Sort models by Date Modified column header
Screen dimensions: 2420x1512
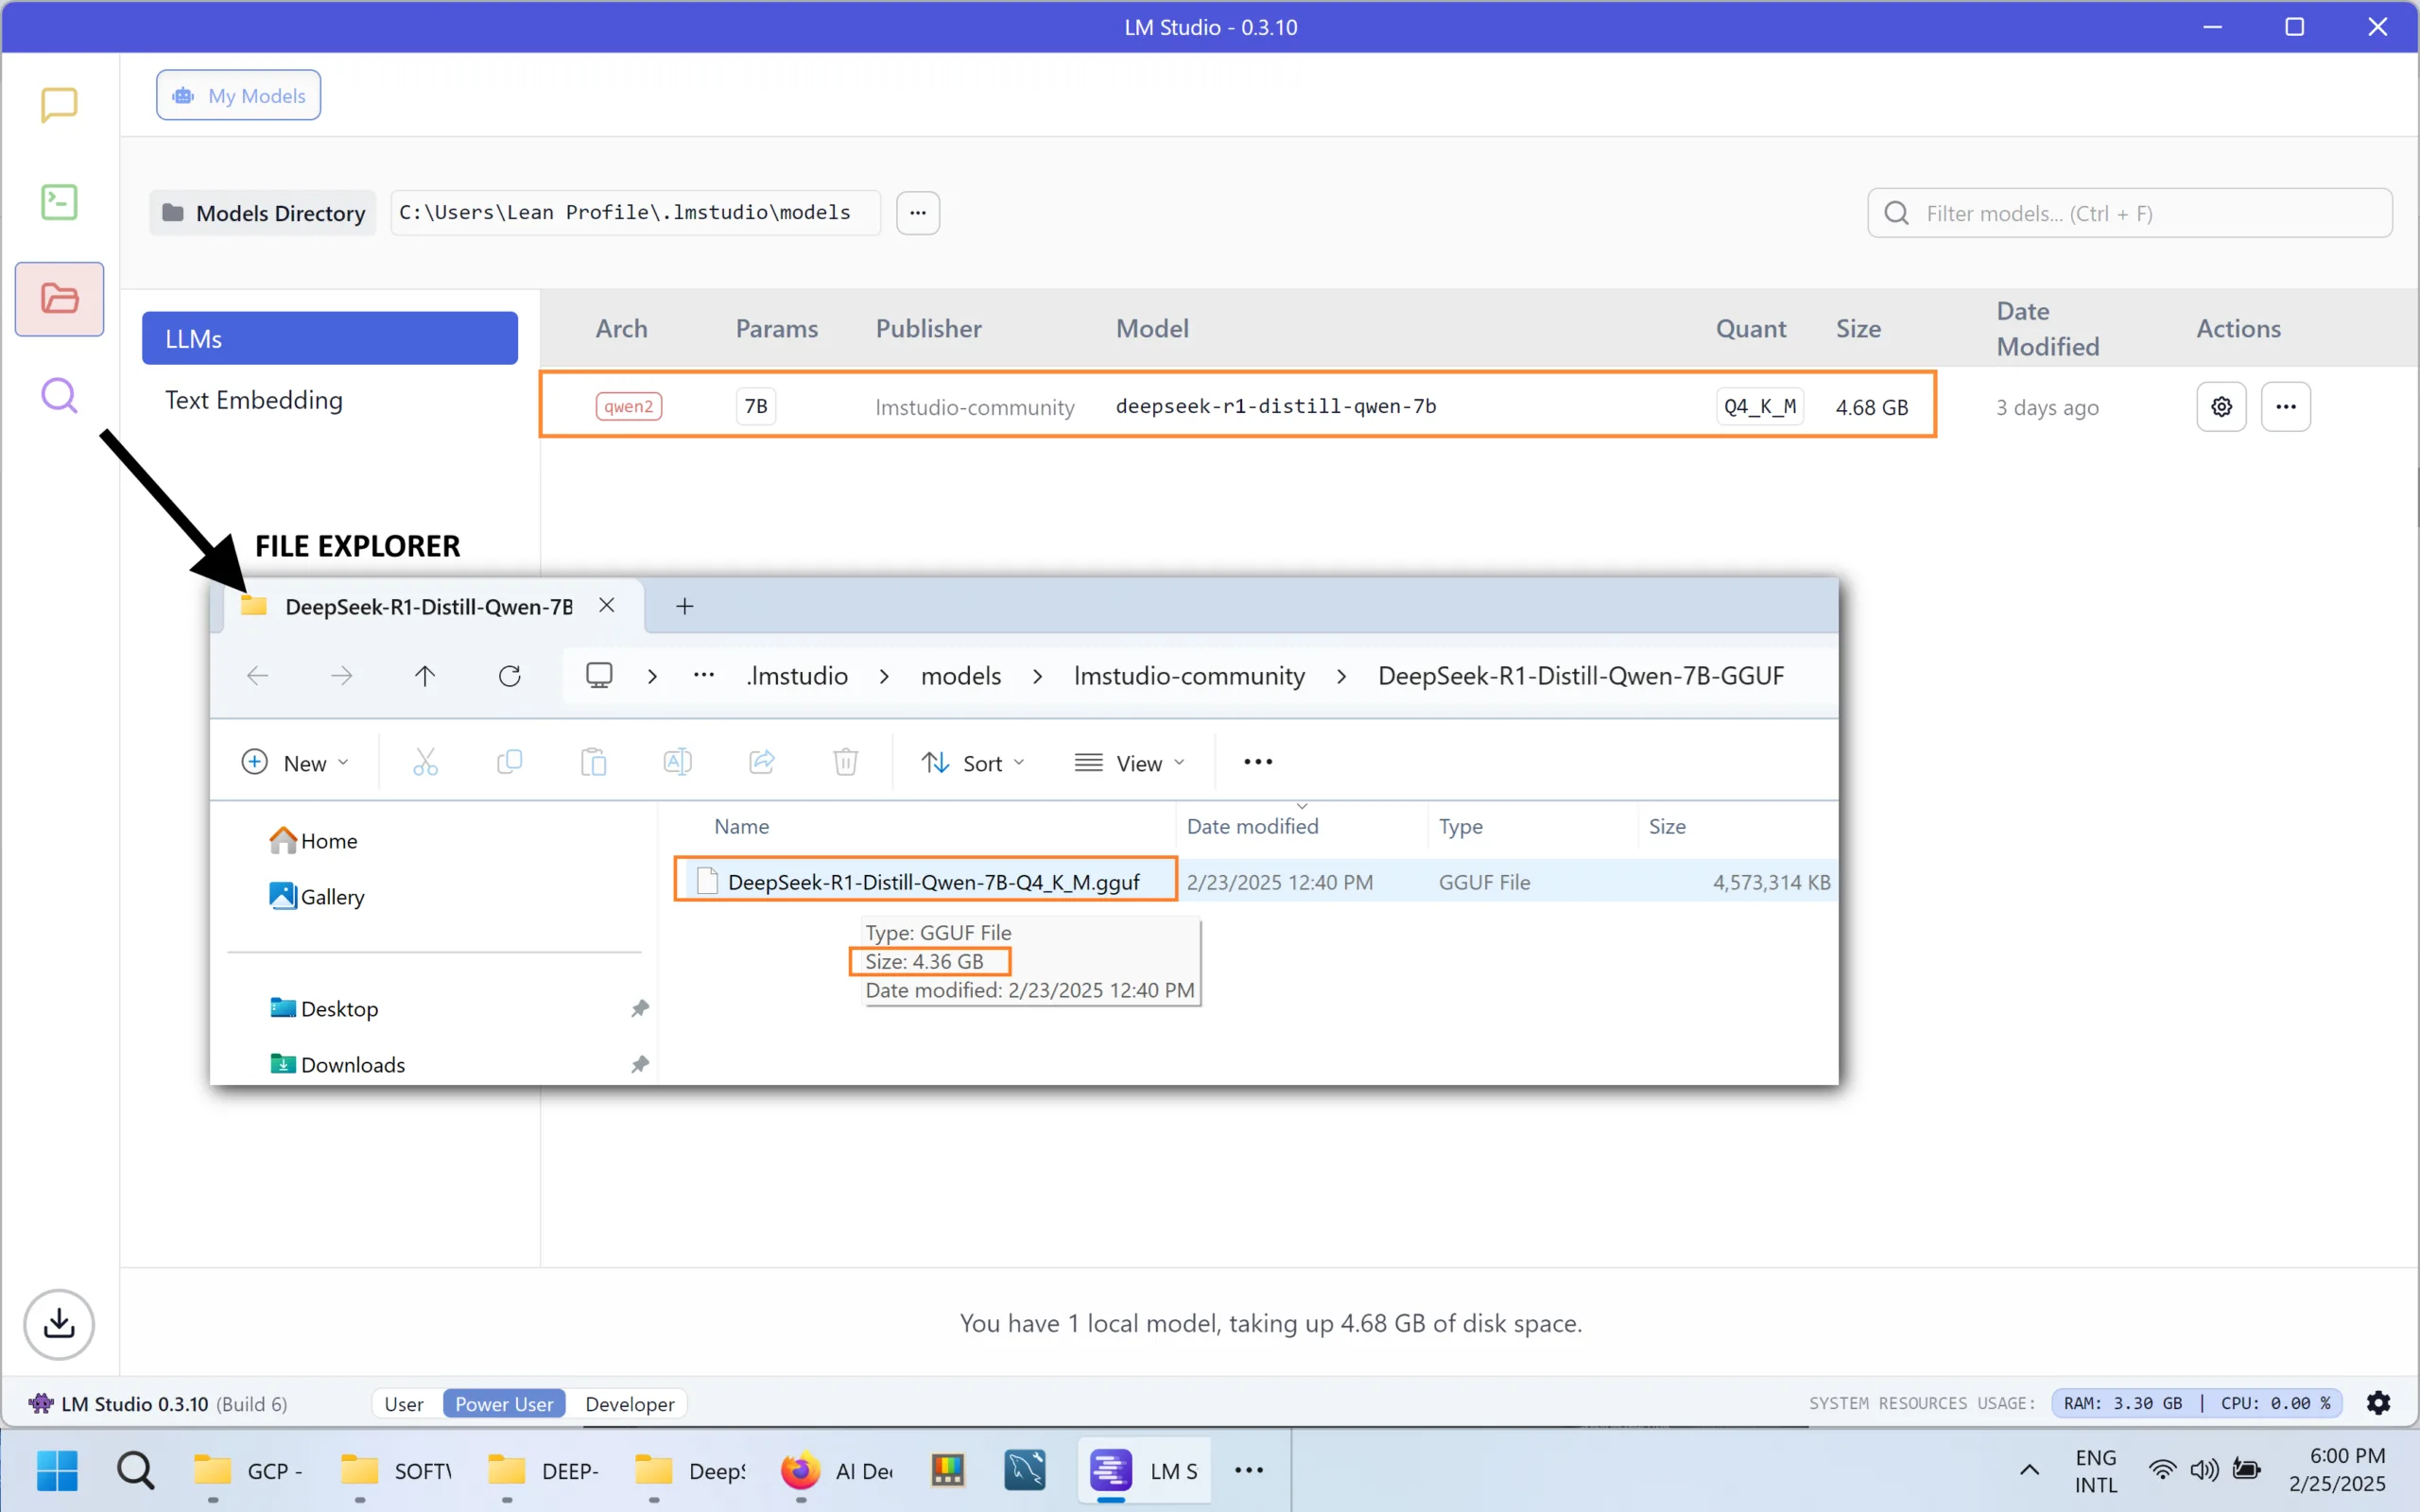pyautogui.click(x=2047, y=329)
